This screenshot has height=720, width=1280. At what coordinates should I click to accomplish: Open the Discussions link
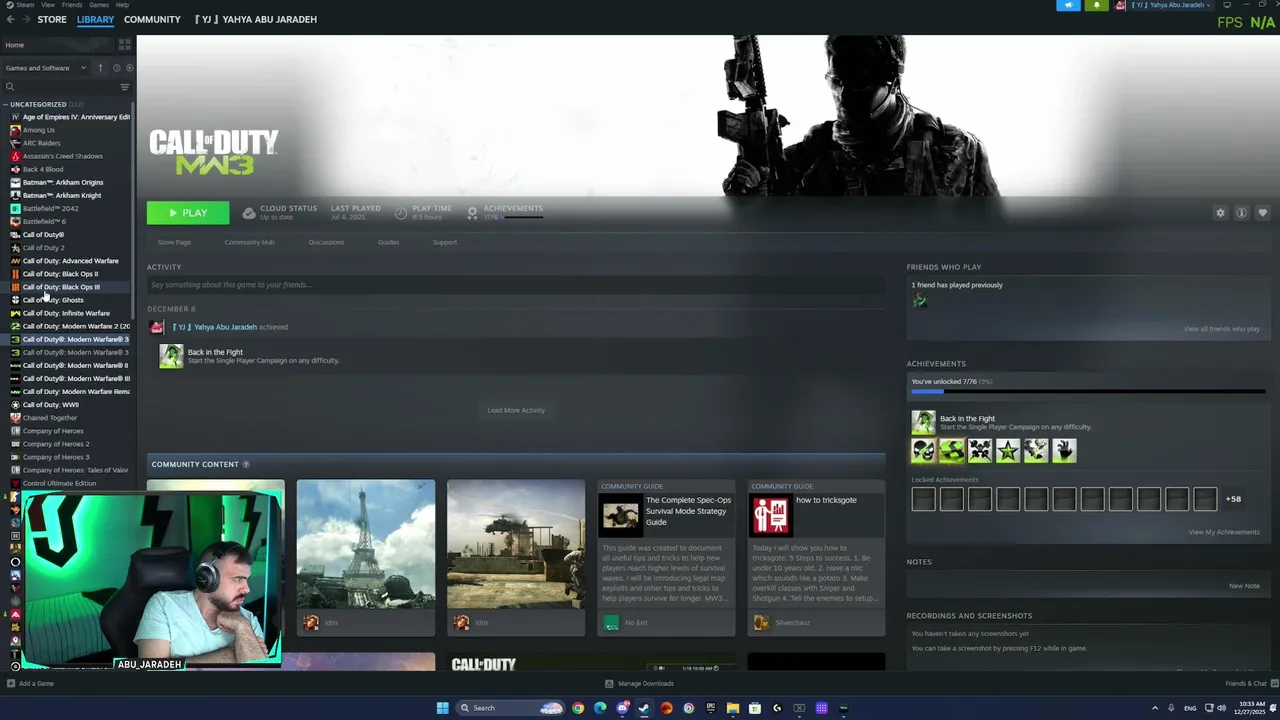tap(326, 242)
